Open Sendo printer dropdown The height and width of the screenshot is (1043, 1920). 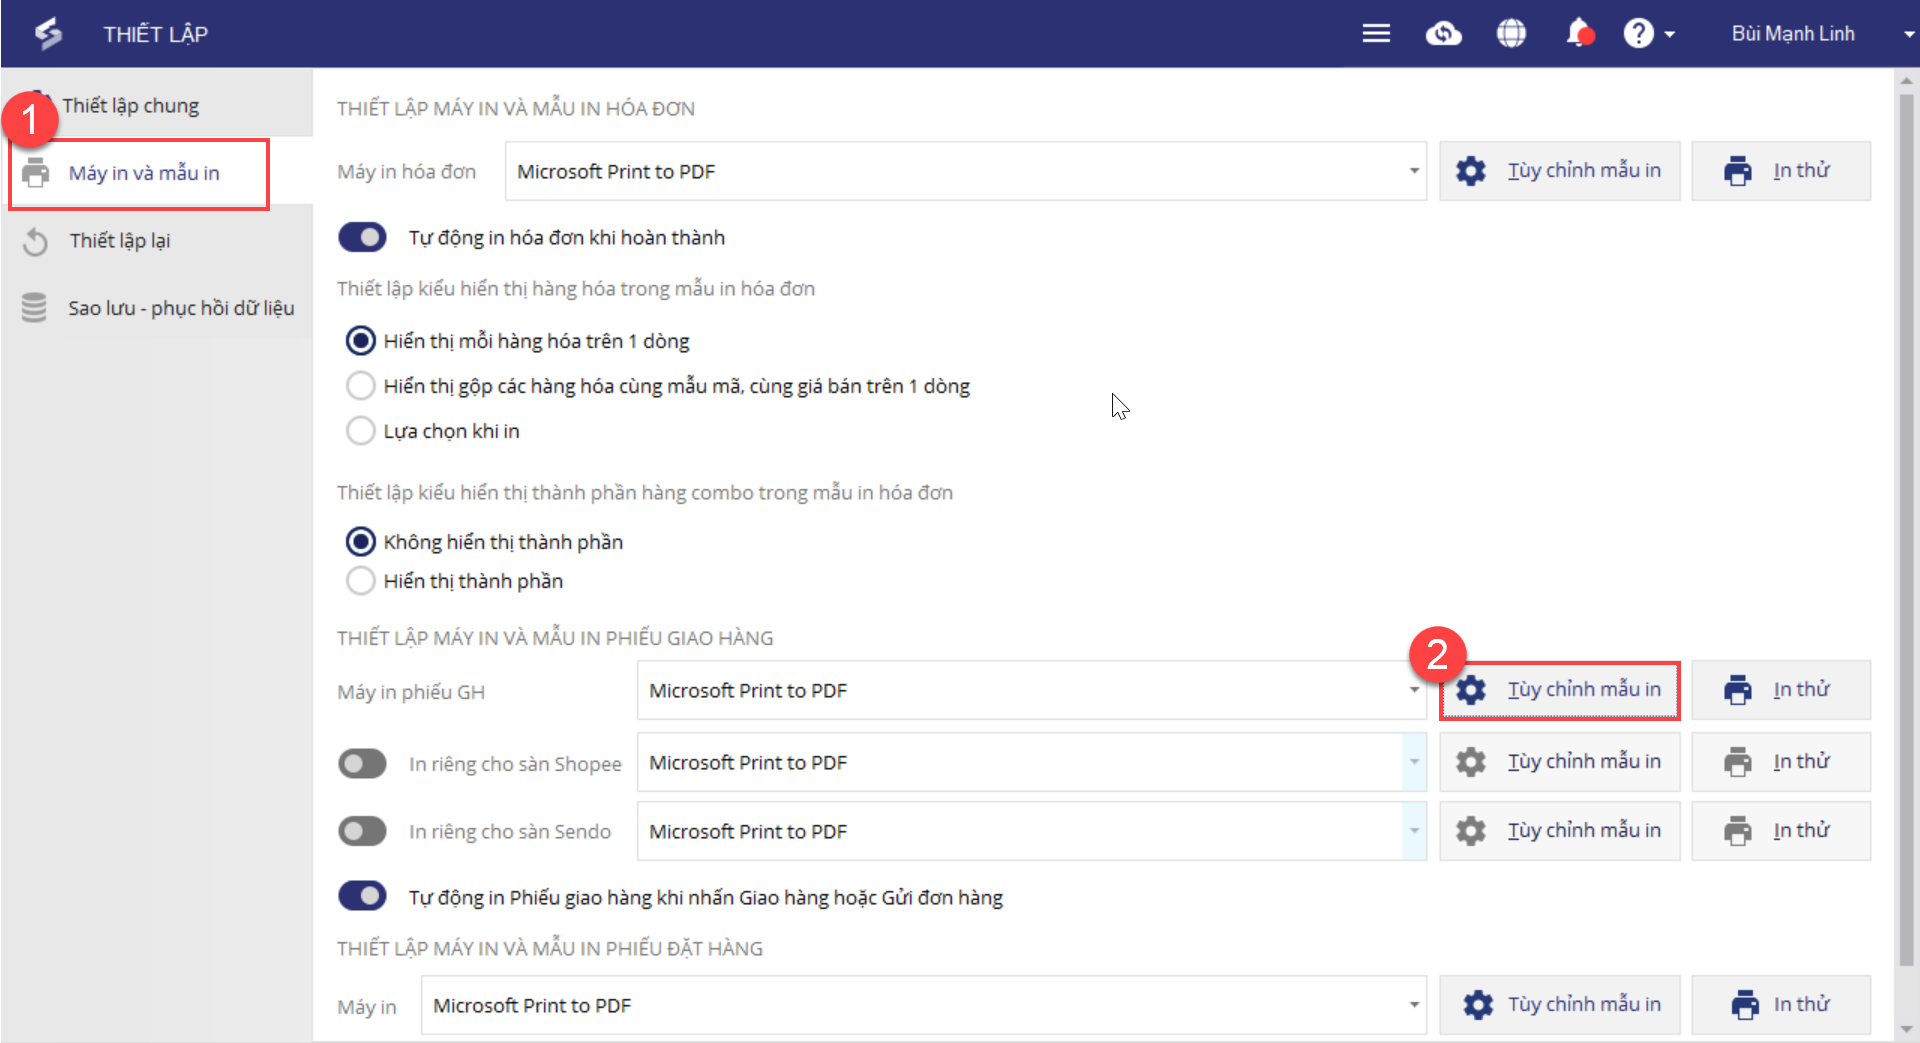pyautogui.click(x=1032, y=831)
